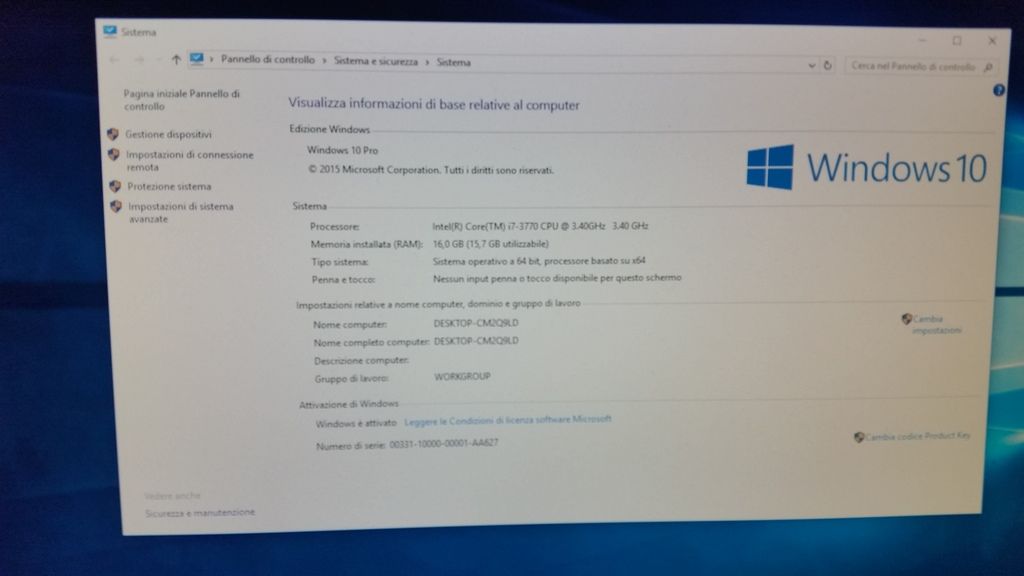This screenshot has width=1024, height=576.
Task: Open 'Protezione sistema' link
Action: click(x=169, y=187)
